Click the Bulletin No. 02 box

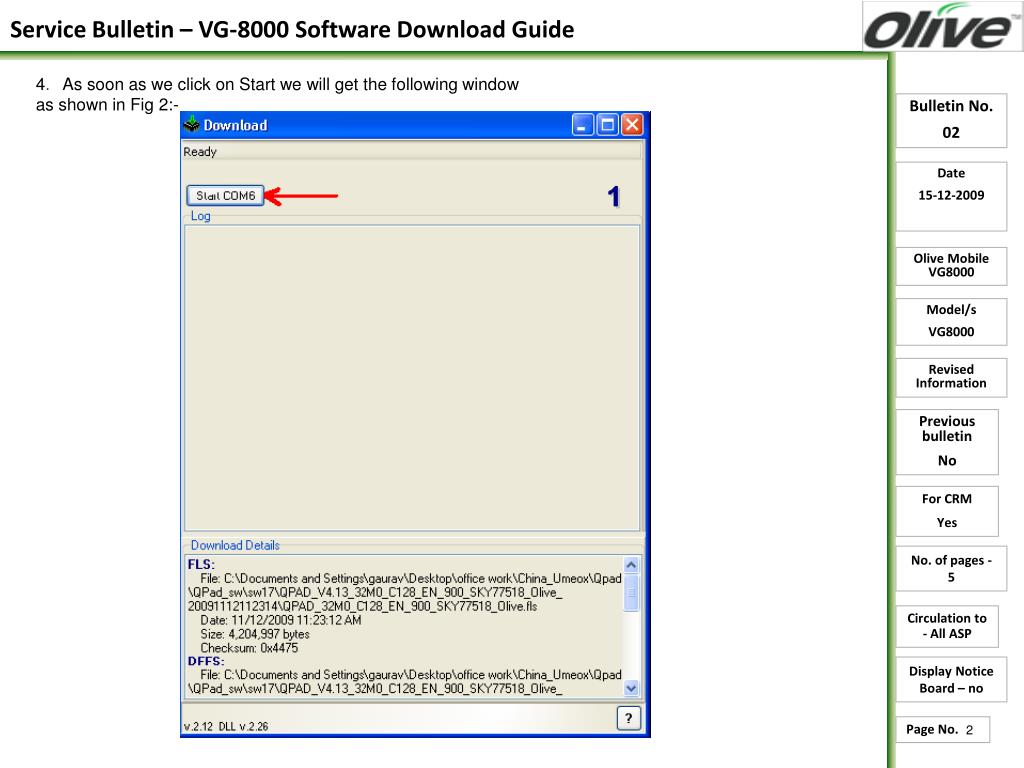951,120
